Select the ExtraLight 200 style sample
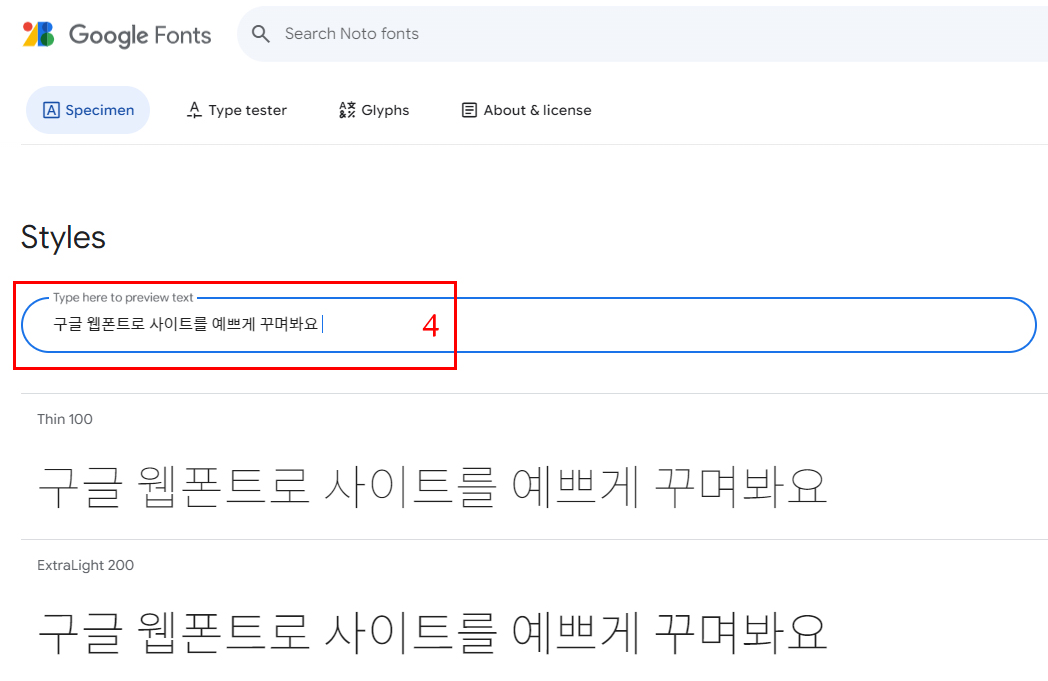 86,565
